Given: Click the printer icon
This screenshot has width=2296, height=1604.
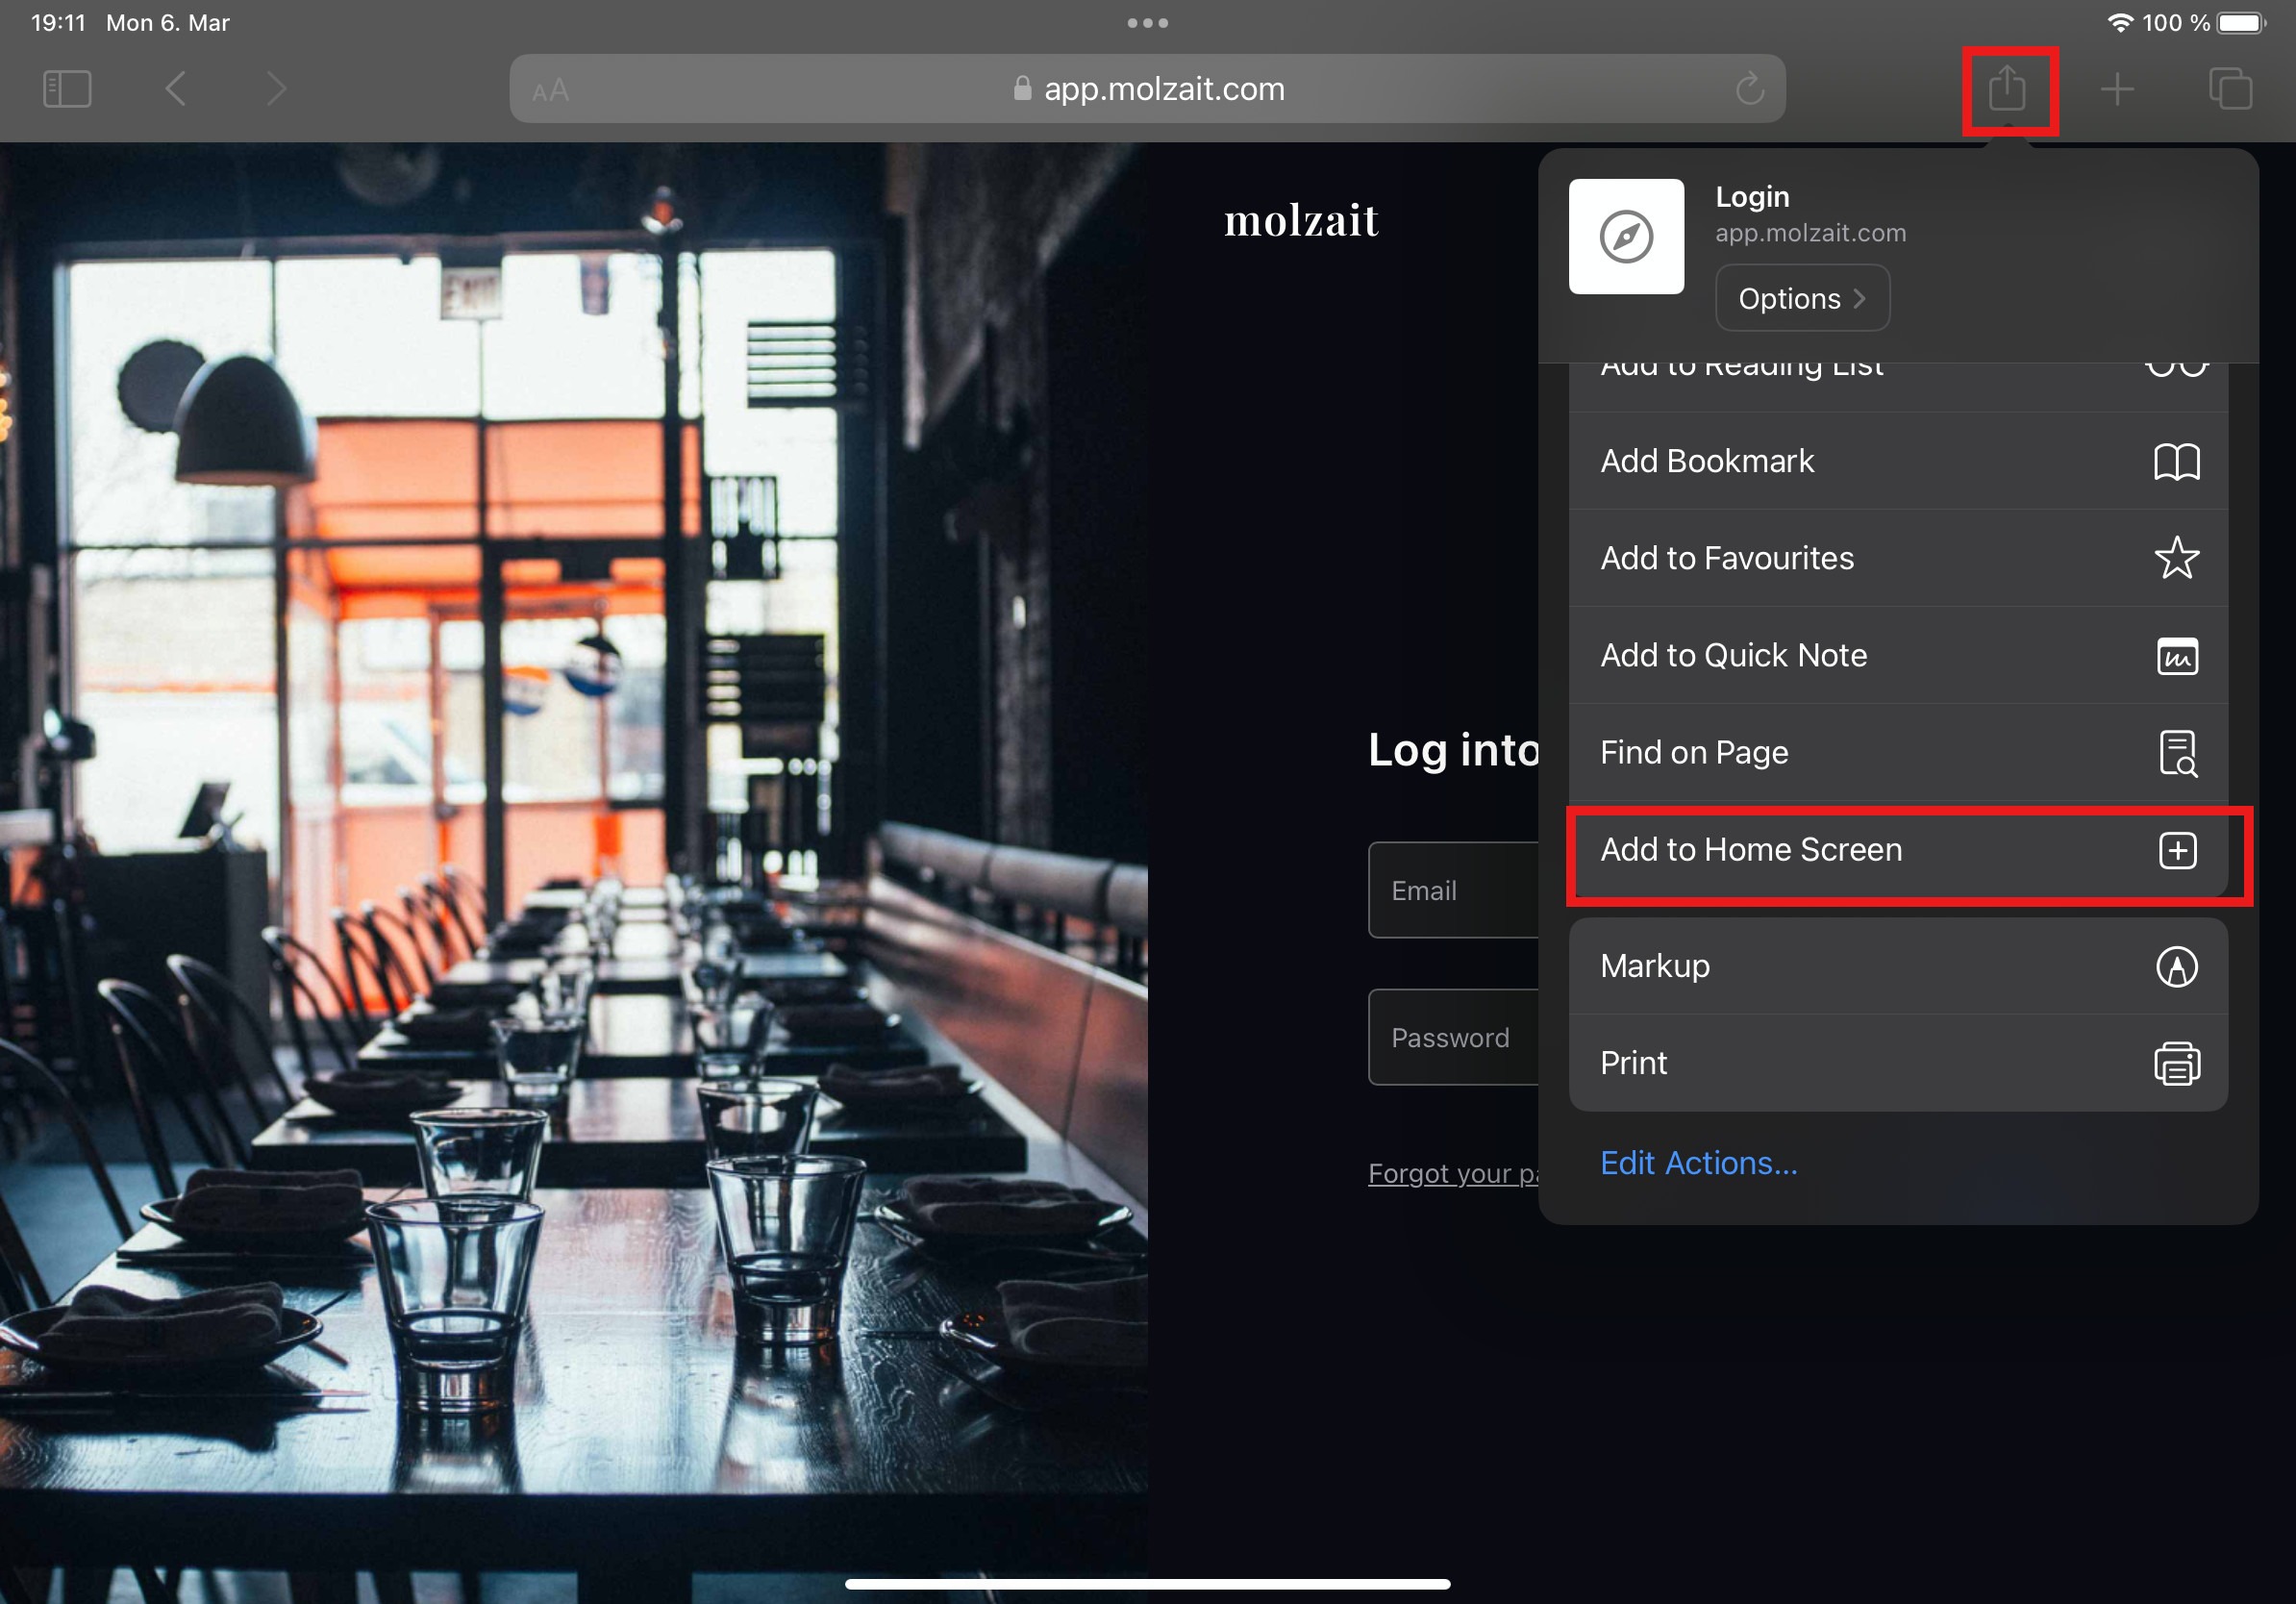Looking at the screenshot, I should click(x=2176, y=1064).
